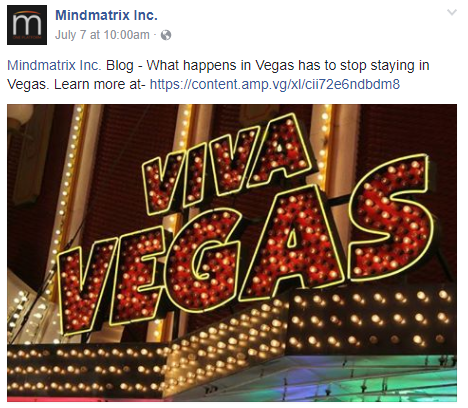This screenshot has height=408, width=468.
Task: Click the Mindmatrix Inc. mention in post text
Action: [x=54, y=65]
